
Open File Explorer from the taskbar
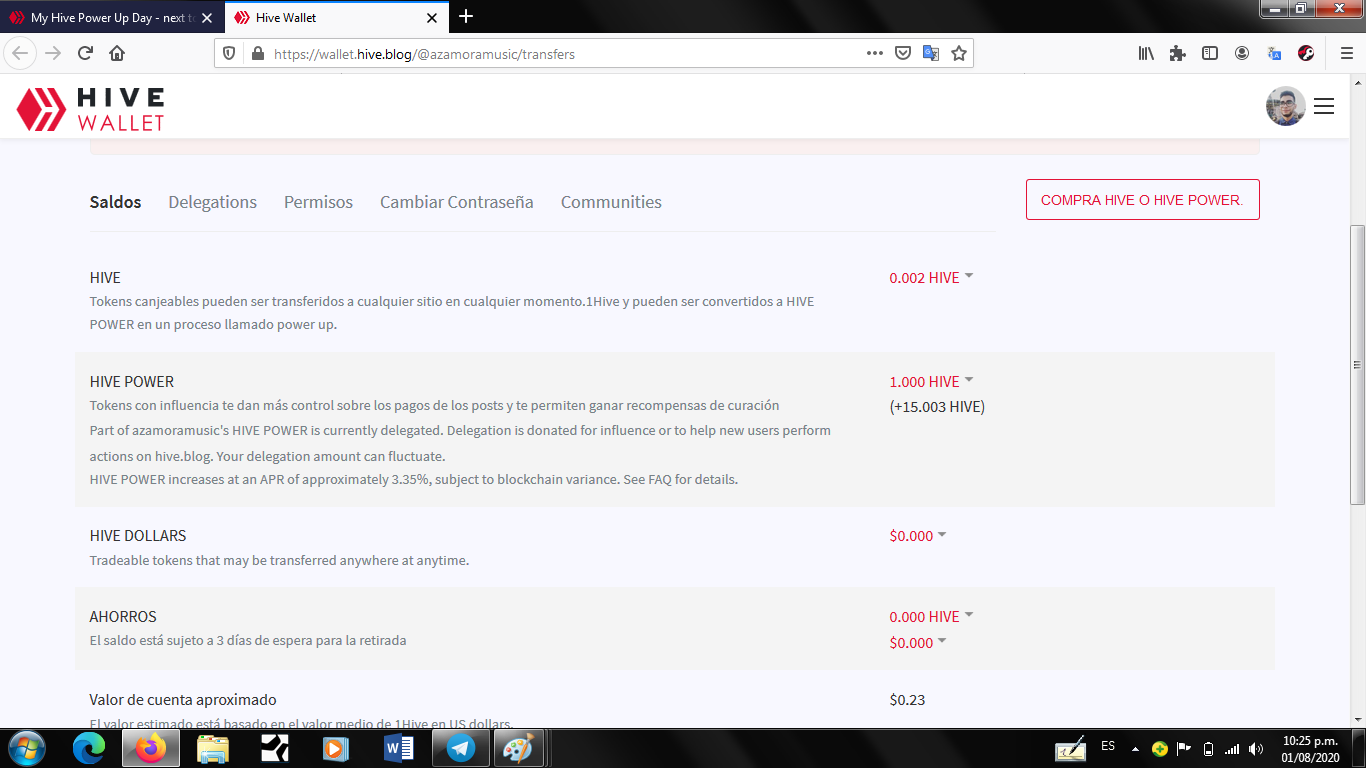pos(213,748)
